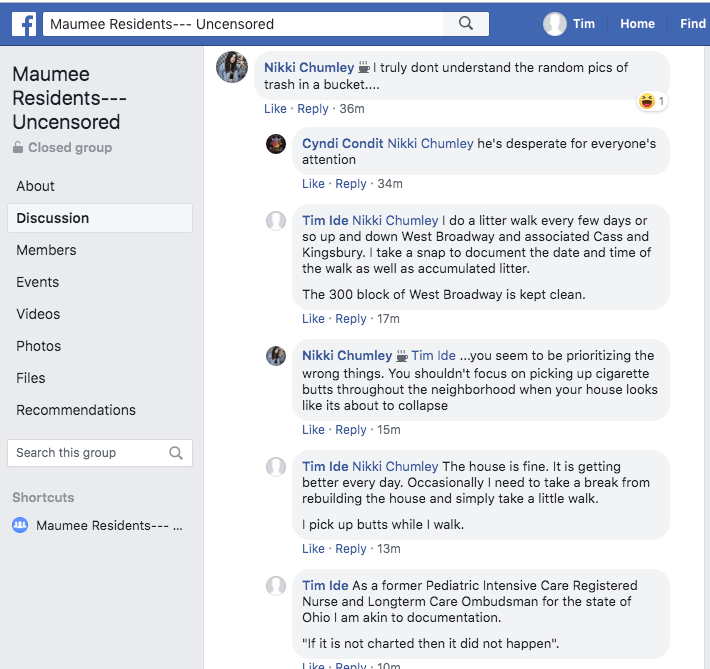This screenshot has height=669, width=710.
Task: Click the laughing reaction emoji on Nikki's comment
Action: coord(647,101)
